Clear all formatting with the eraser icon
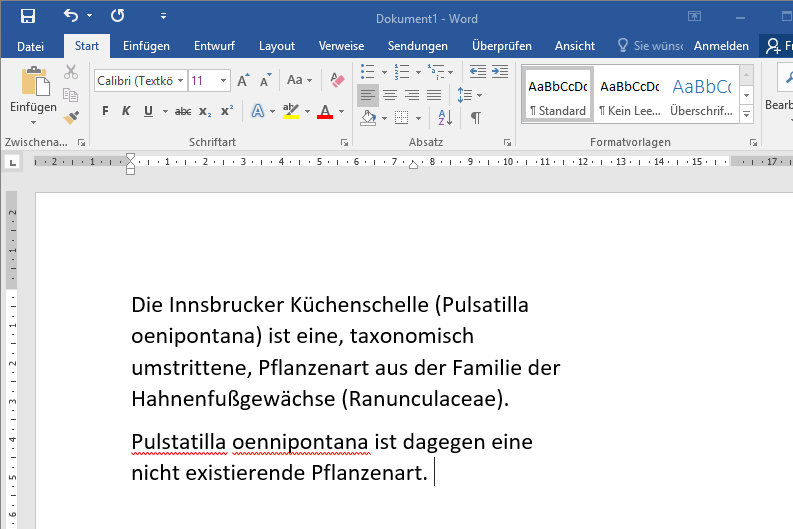The width and height of the screenshot is (793, 529). pos(337,80)
